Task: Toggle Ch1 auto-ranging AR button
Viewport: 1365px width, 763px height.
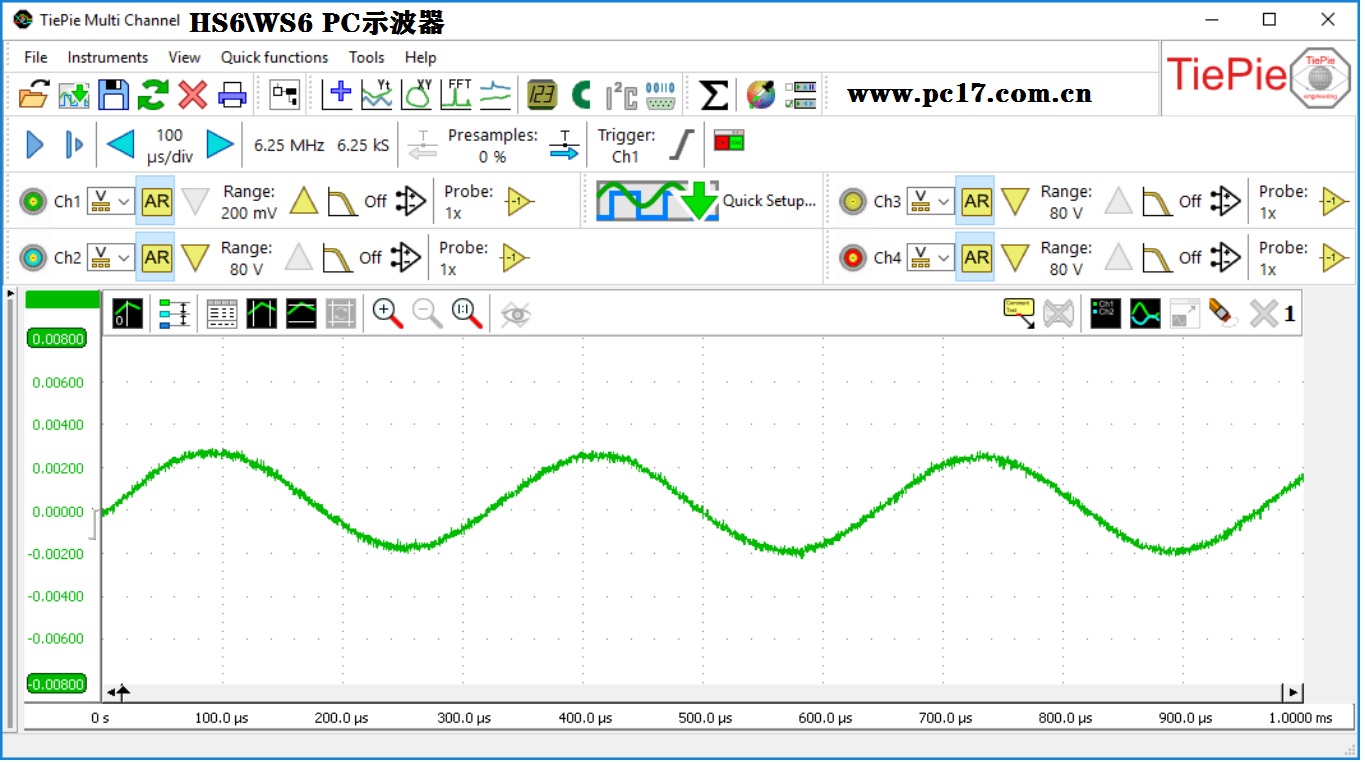Action: (x=156, y=201)
